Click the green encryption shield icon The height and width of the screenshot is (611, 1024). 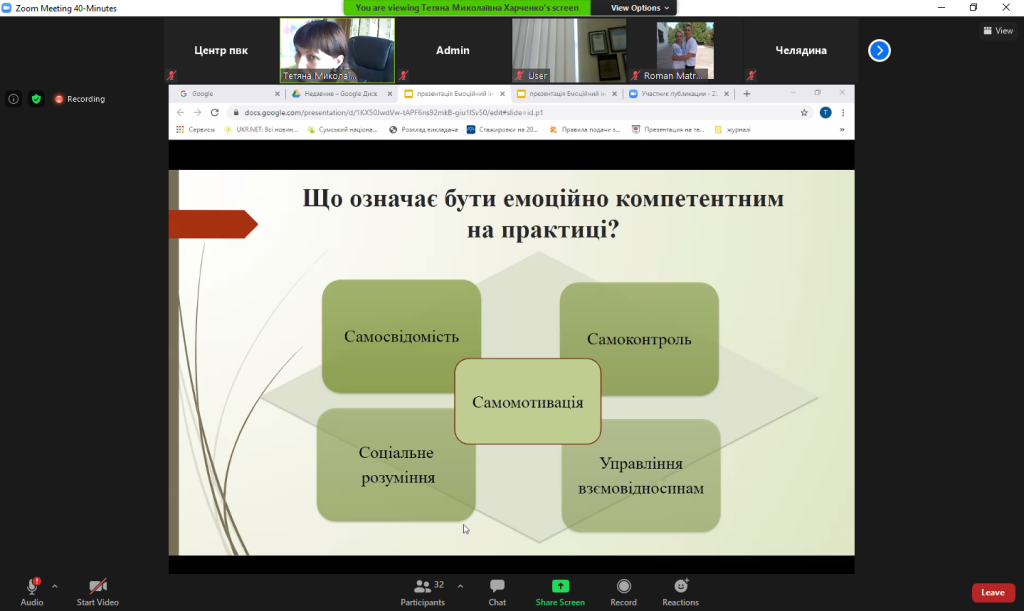coord(36,99)
